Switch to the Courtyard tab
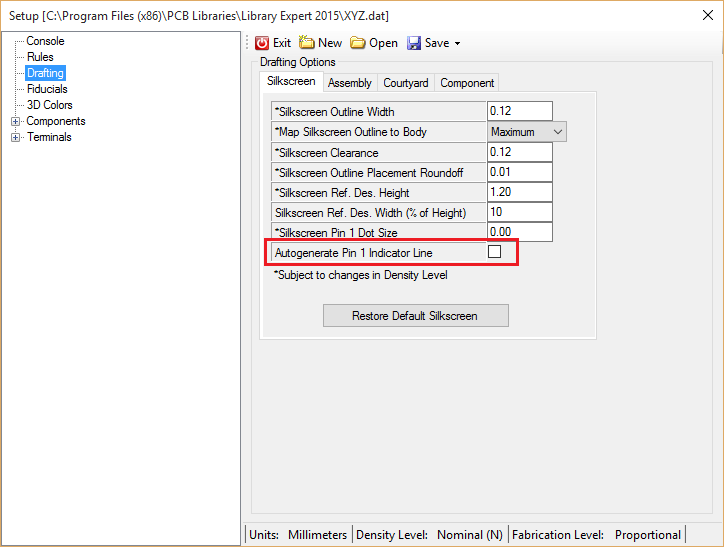The height and width of the screenshot is (547, 724). tap(405, 83)
